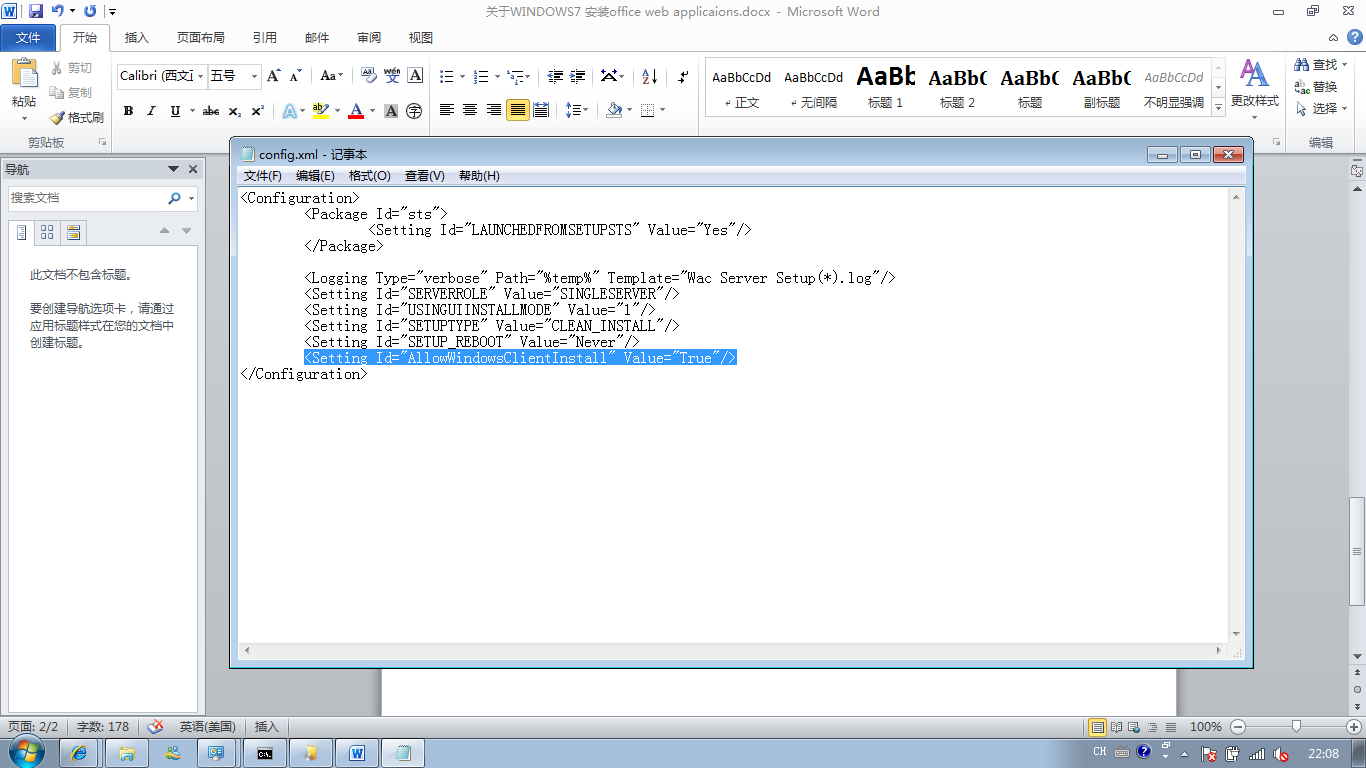
Task: Apply the 无间隔 style
Action: tap(813, 87)
